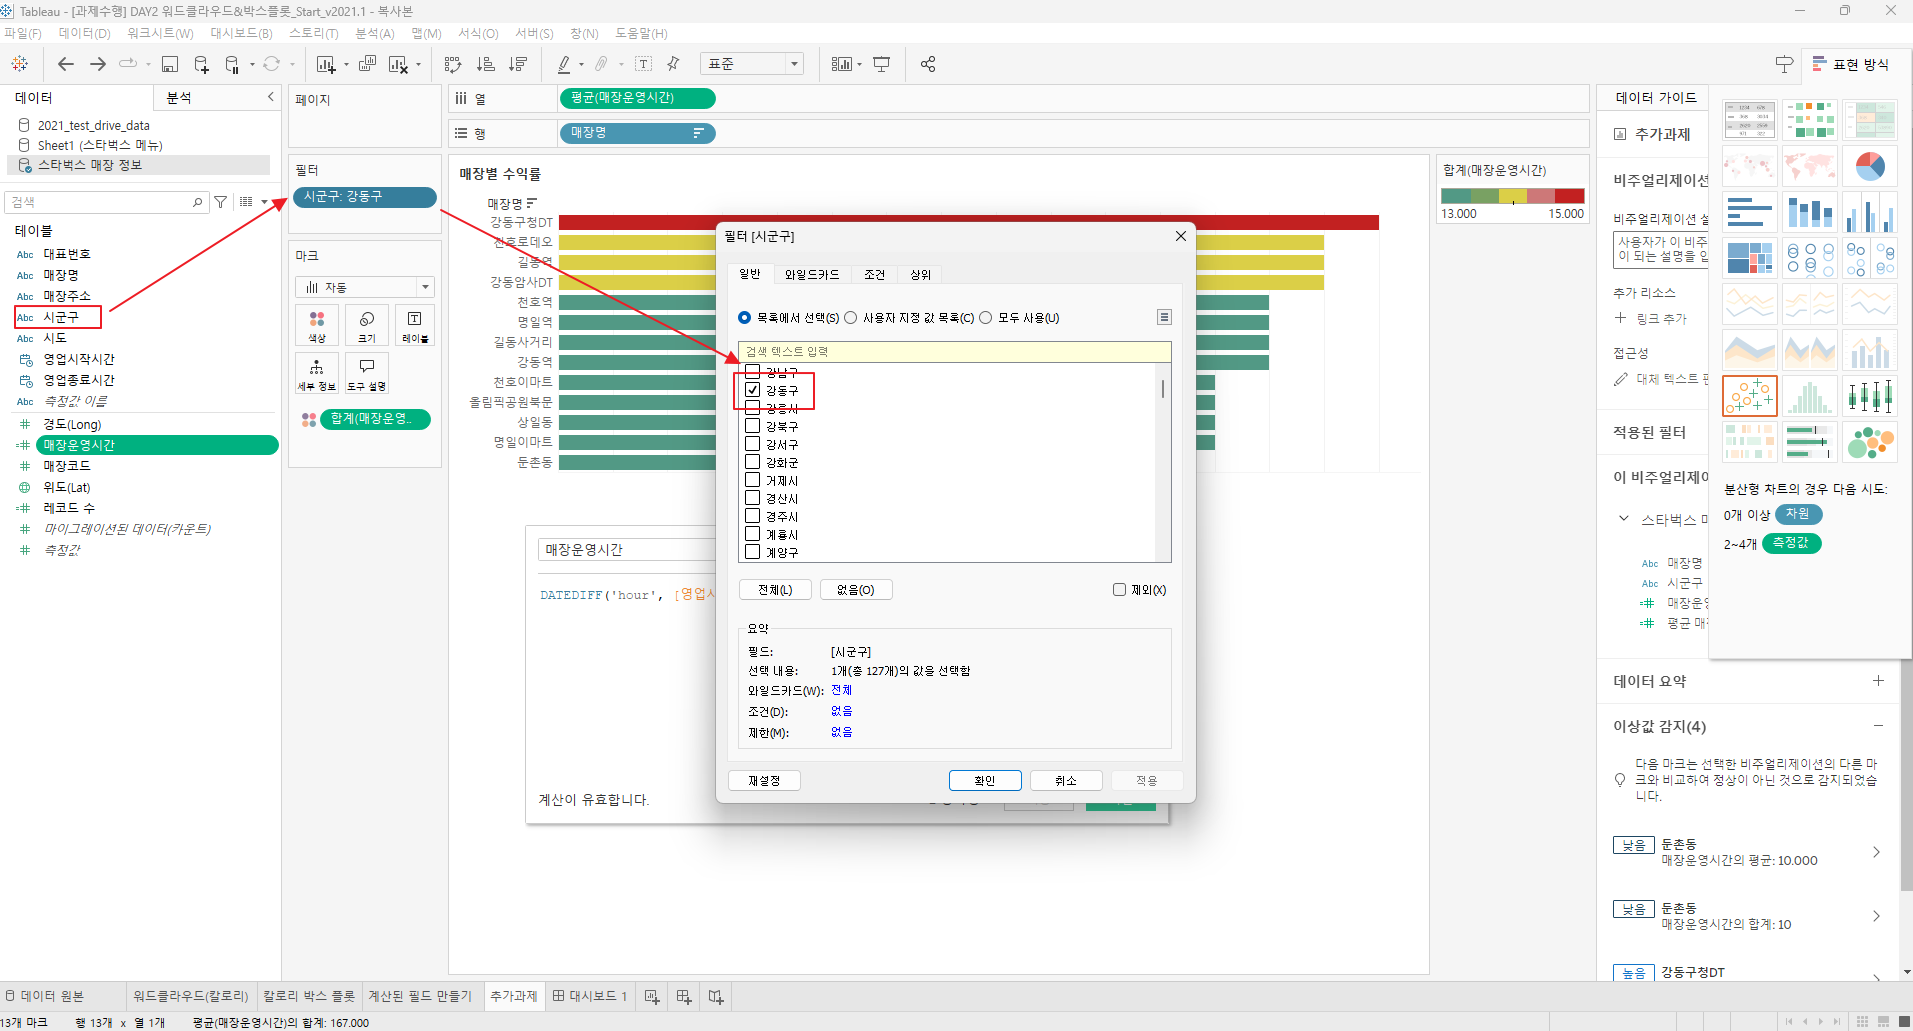Click the duplicate sheet icon
Screen dimensions: 1913x1031
tap(367, 64)
